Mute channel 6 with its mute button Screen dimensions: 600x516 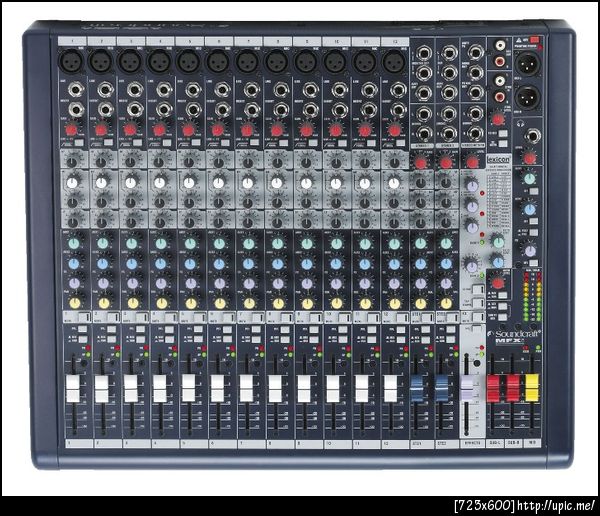(229, 317)
